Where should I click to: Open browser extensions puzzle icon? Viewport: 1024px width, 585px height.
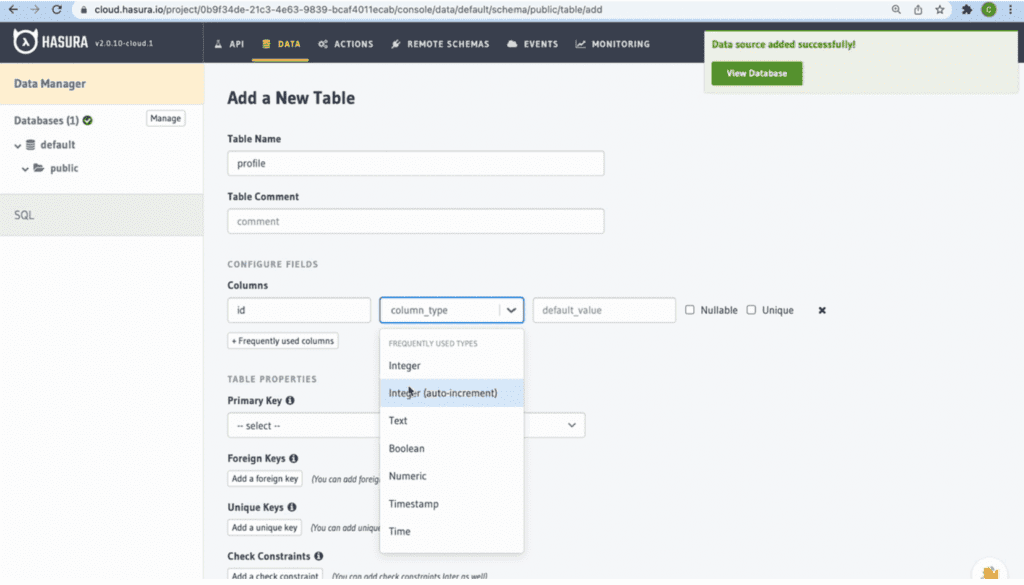pyautogui.click(x=967, y=10)
